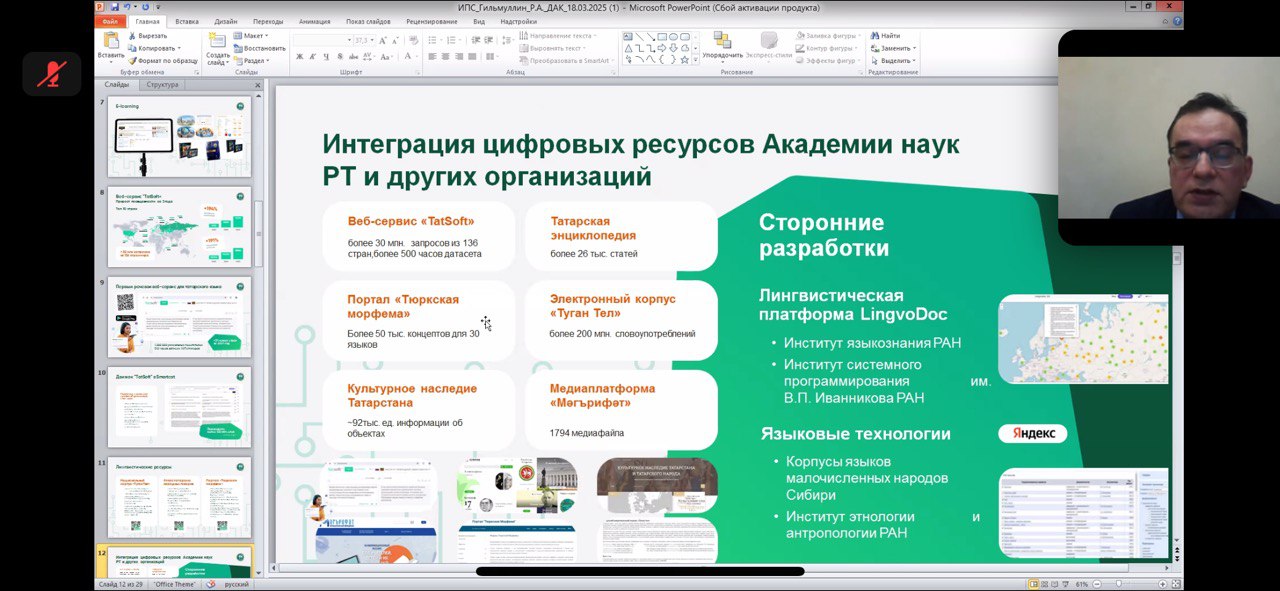Viewport: 1280px width, 591px height.
Task: Open the Раздел section dropdown
Action: tap(252, 61)
